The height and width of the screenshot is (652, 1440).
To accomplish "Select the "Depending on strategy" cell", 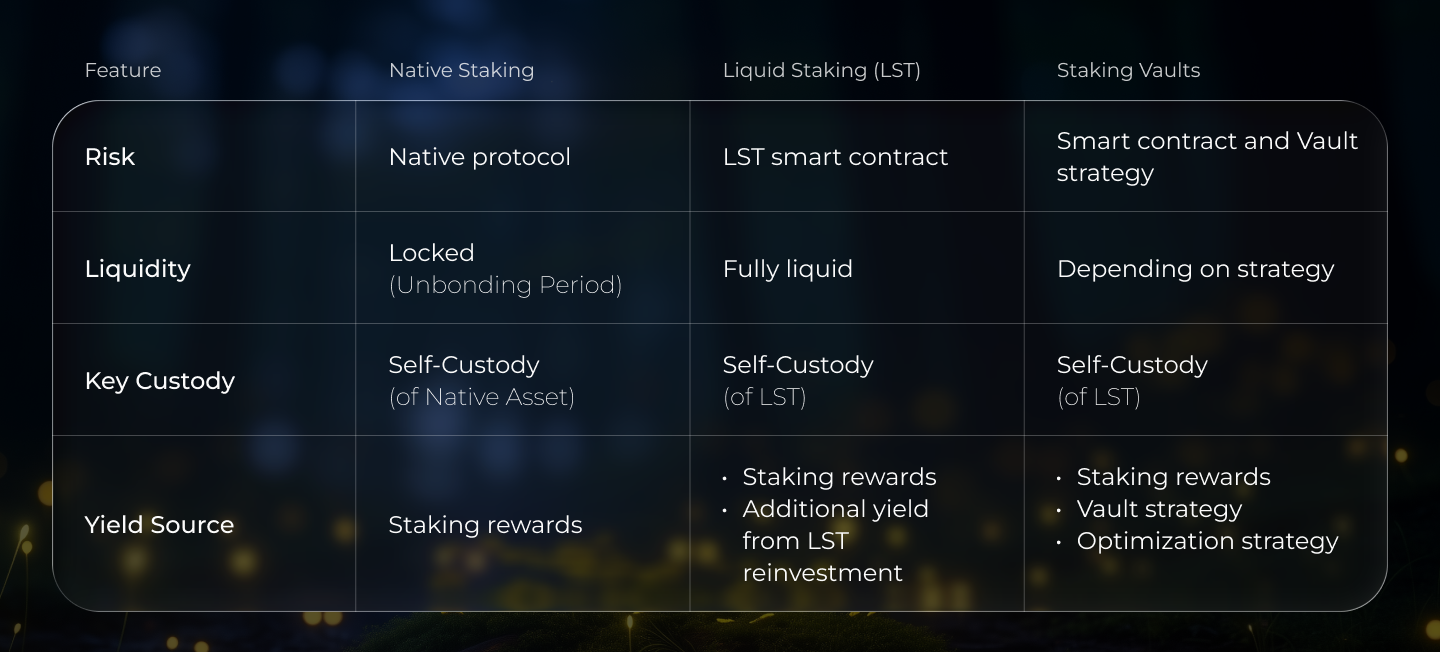I will coord(1195,269).
